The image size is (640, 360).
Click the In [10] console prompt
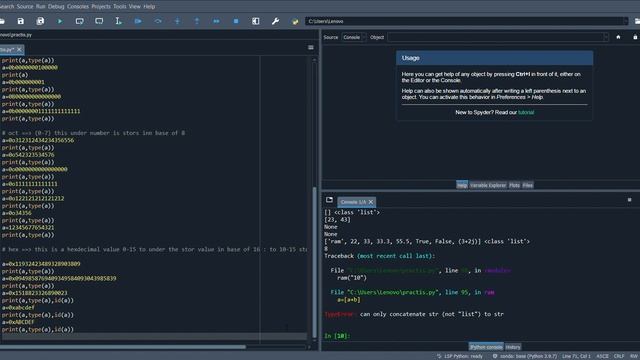[x=337, y=336]
